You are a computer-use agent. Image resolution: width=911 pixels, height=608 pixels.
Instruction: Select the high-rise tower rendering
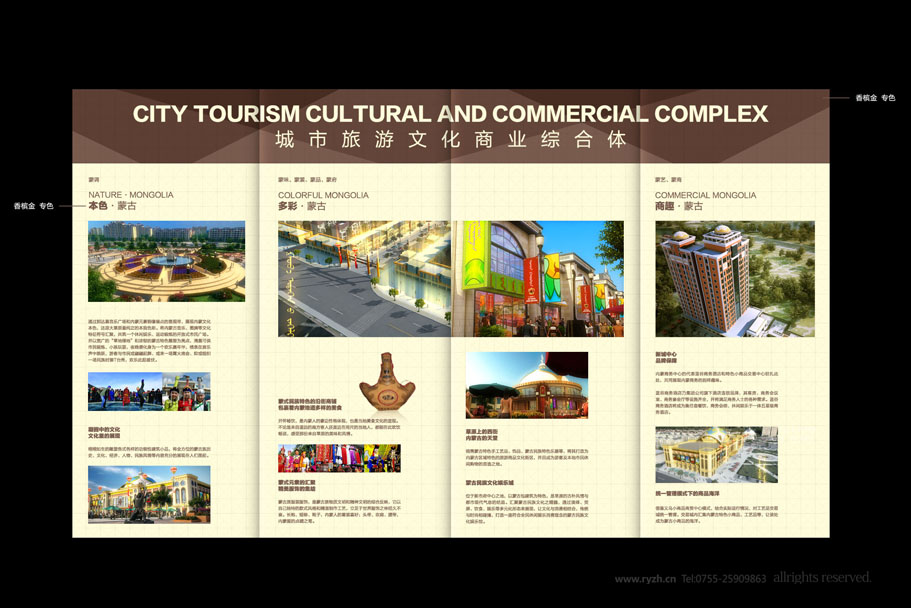(x=735, y=279)
